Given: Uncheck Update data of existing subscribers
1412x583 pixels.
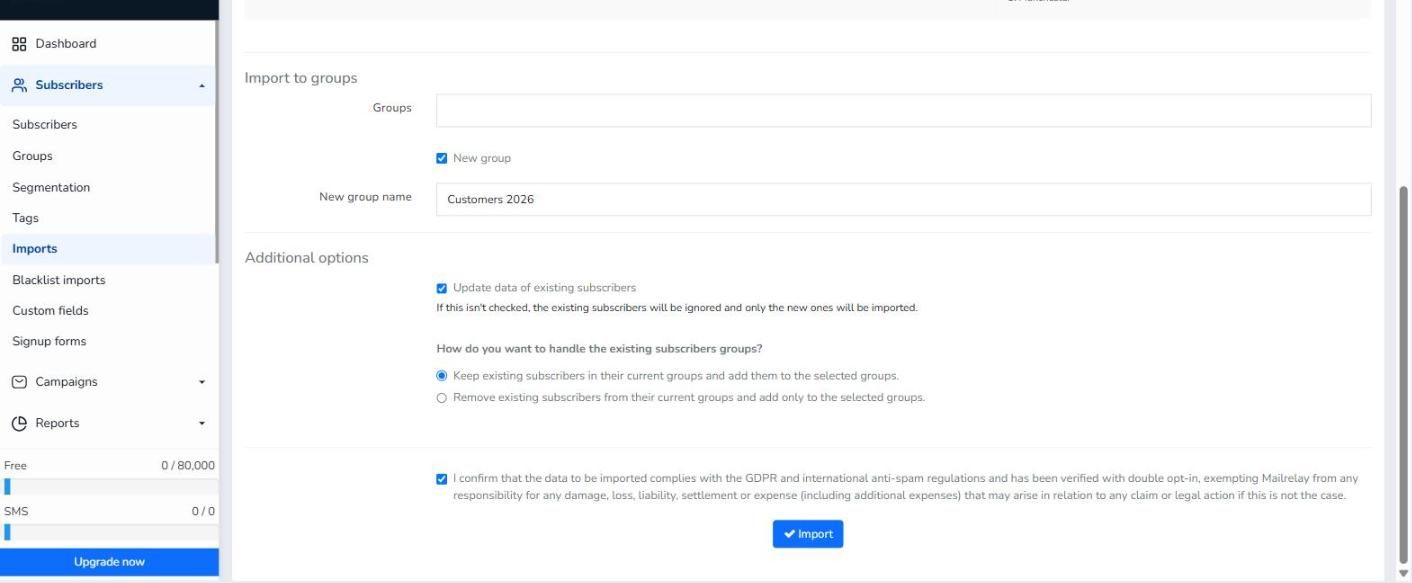Looking at the screenshot, I should tap(442, 288).
